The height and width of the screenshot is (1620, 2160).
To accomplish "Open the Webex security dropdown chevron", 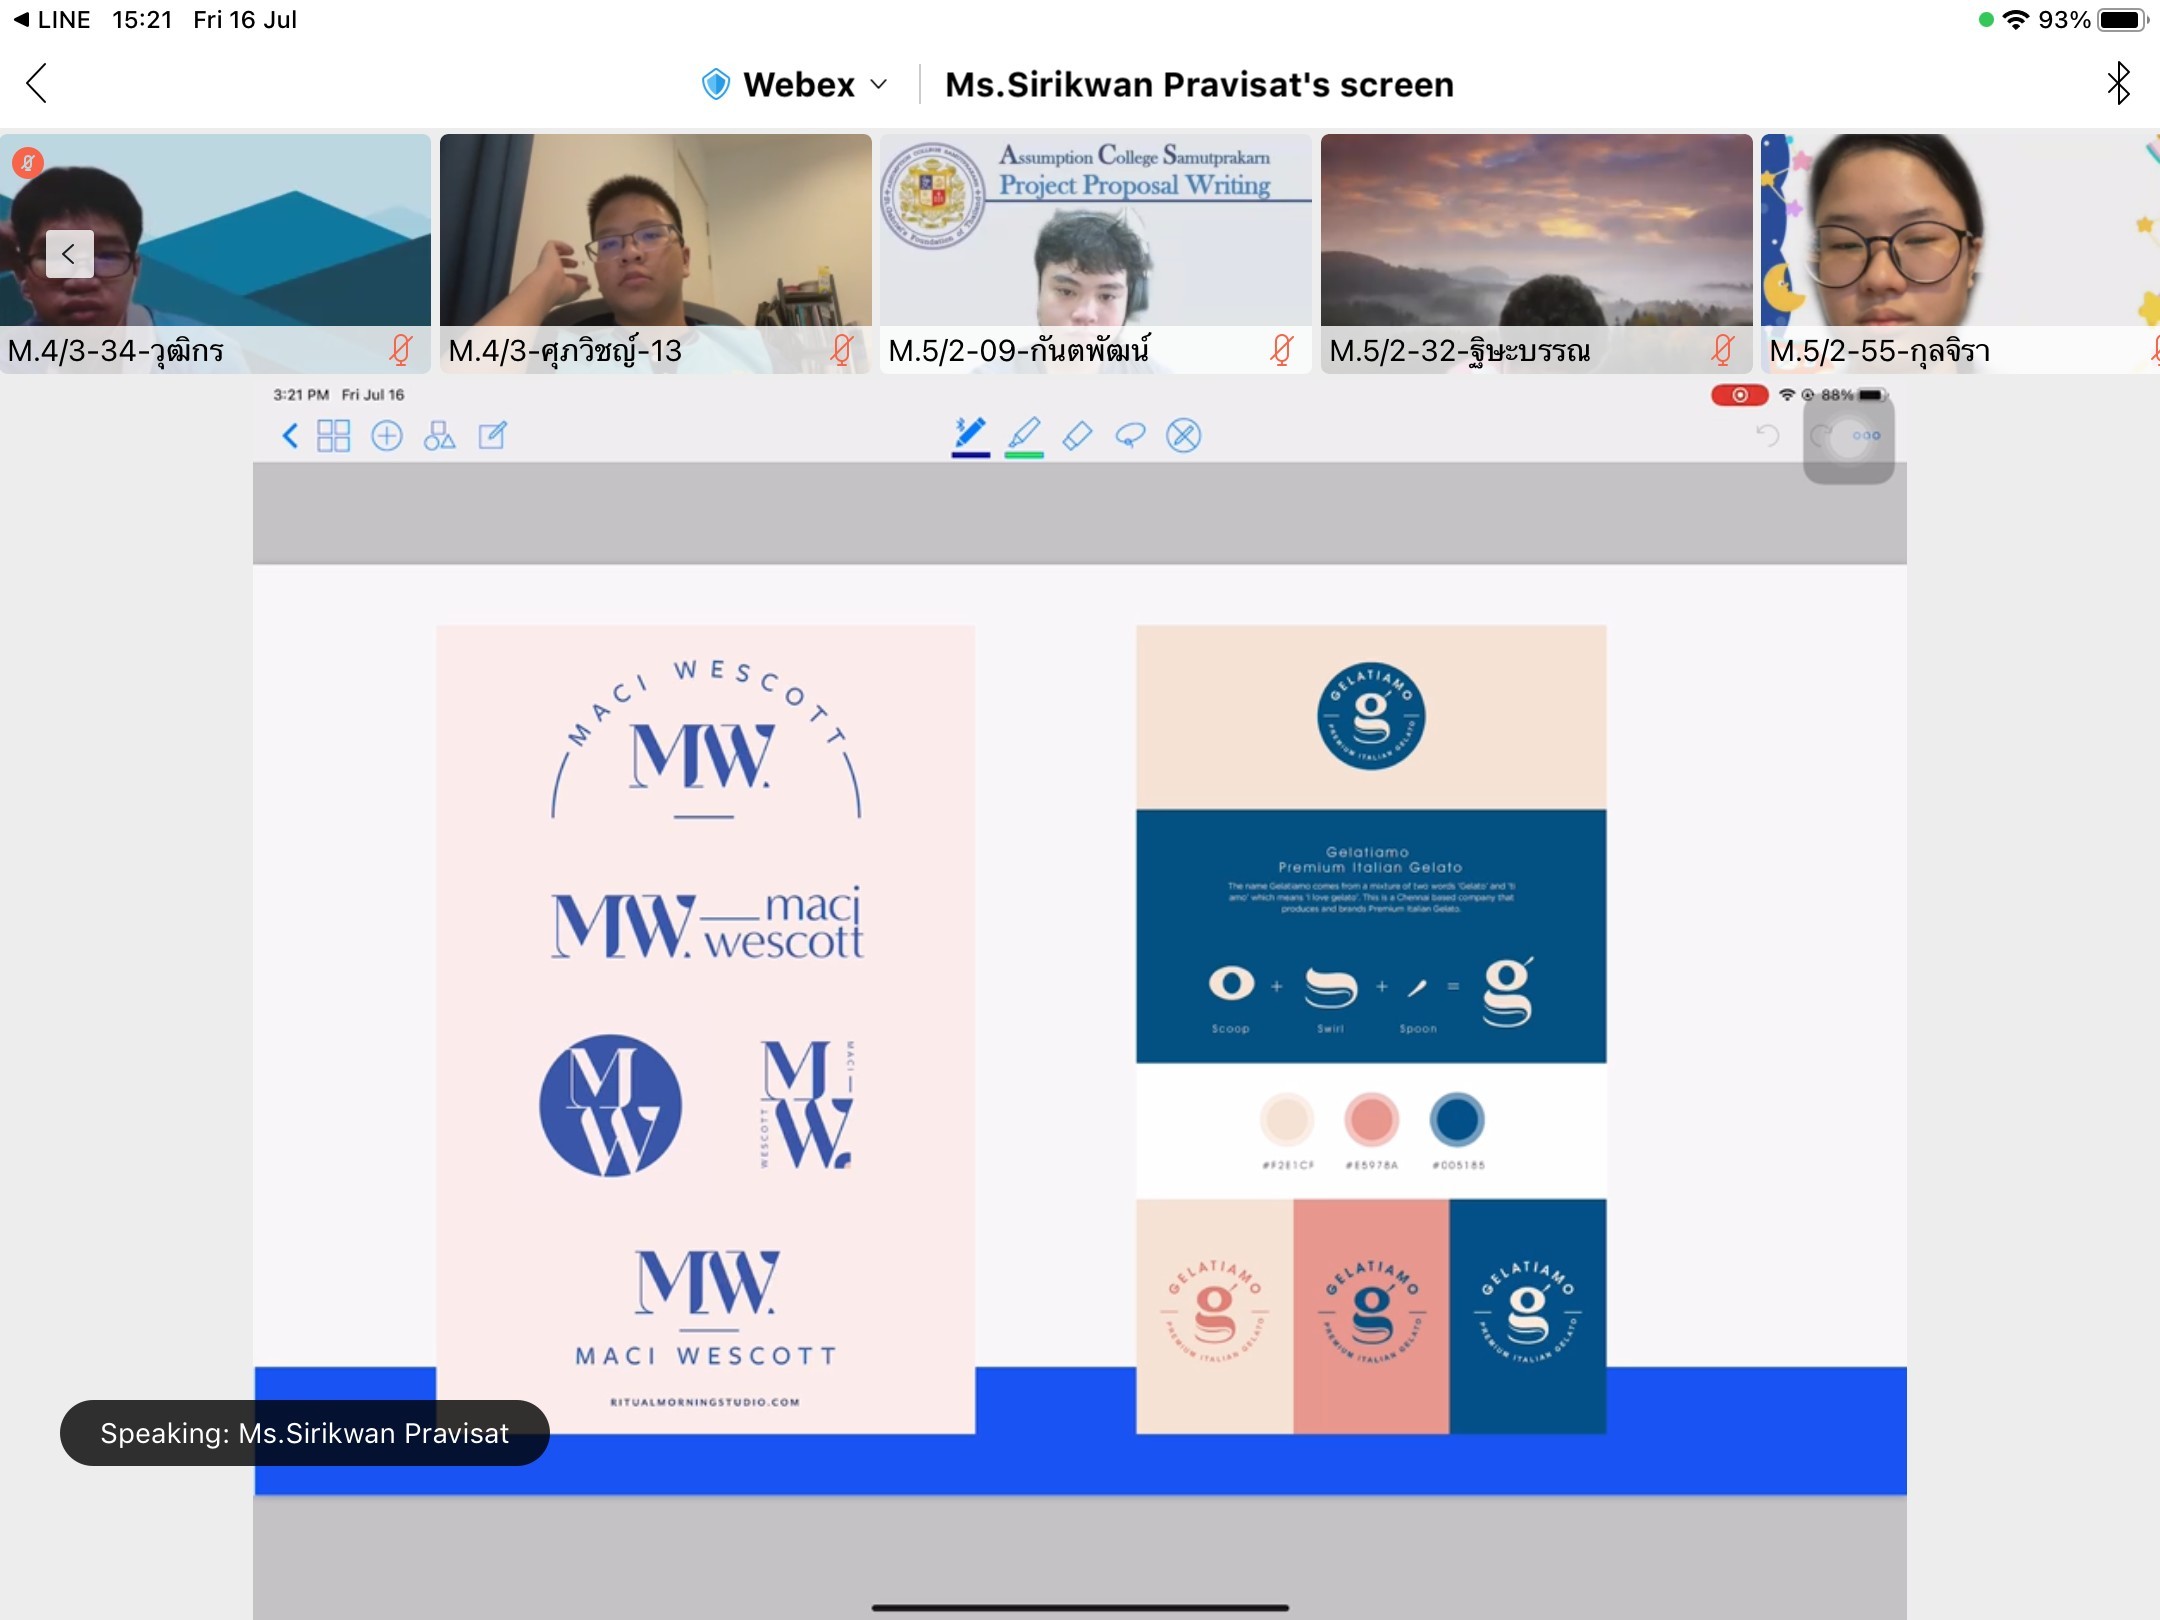I will pos(879,85).
